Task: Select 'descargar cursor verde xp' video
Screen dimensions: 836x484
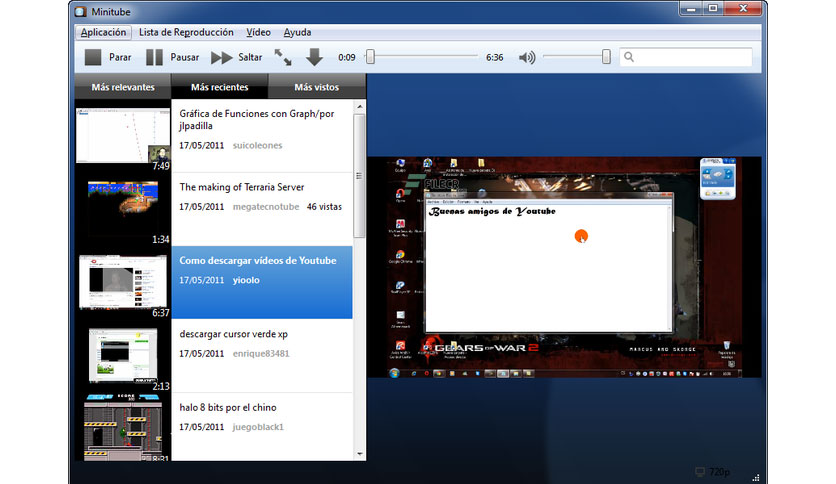Action: tap(262, 356)
